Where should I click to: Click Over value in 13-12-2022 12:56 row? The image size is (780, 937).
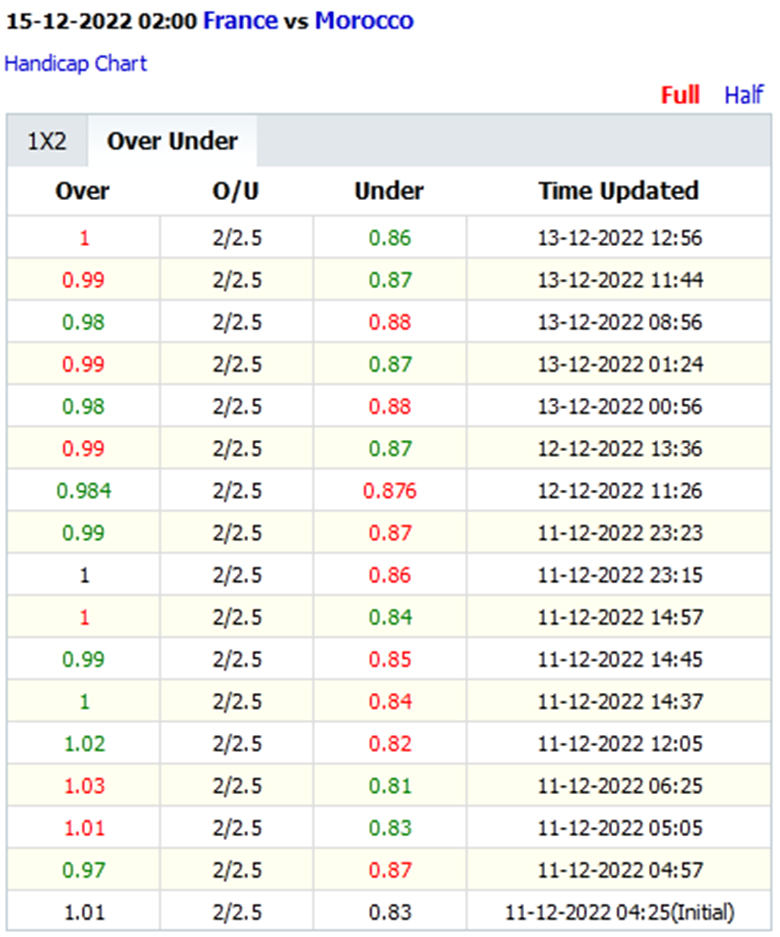click(x=84, y=238)
